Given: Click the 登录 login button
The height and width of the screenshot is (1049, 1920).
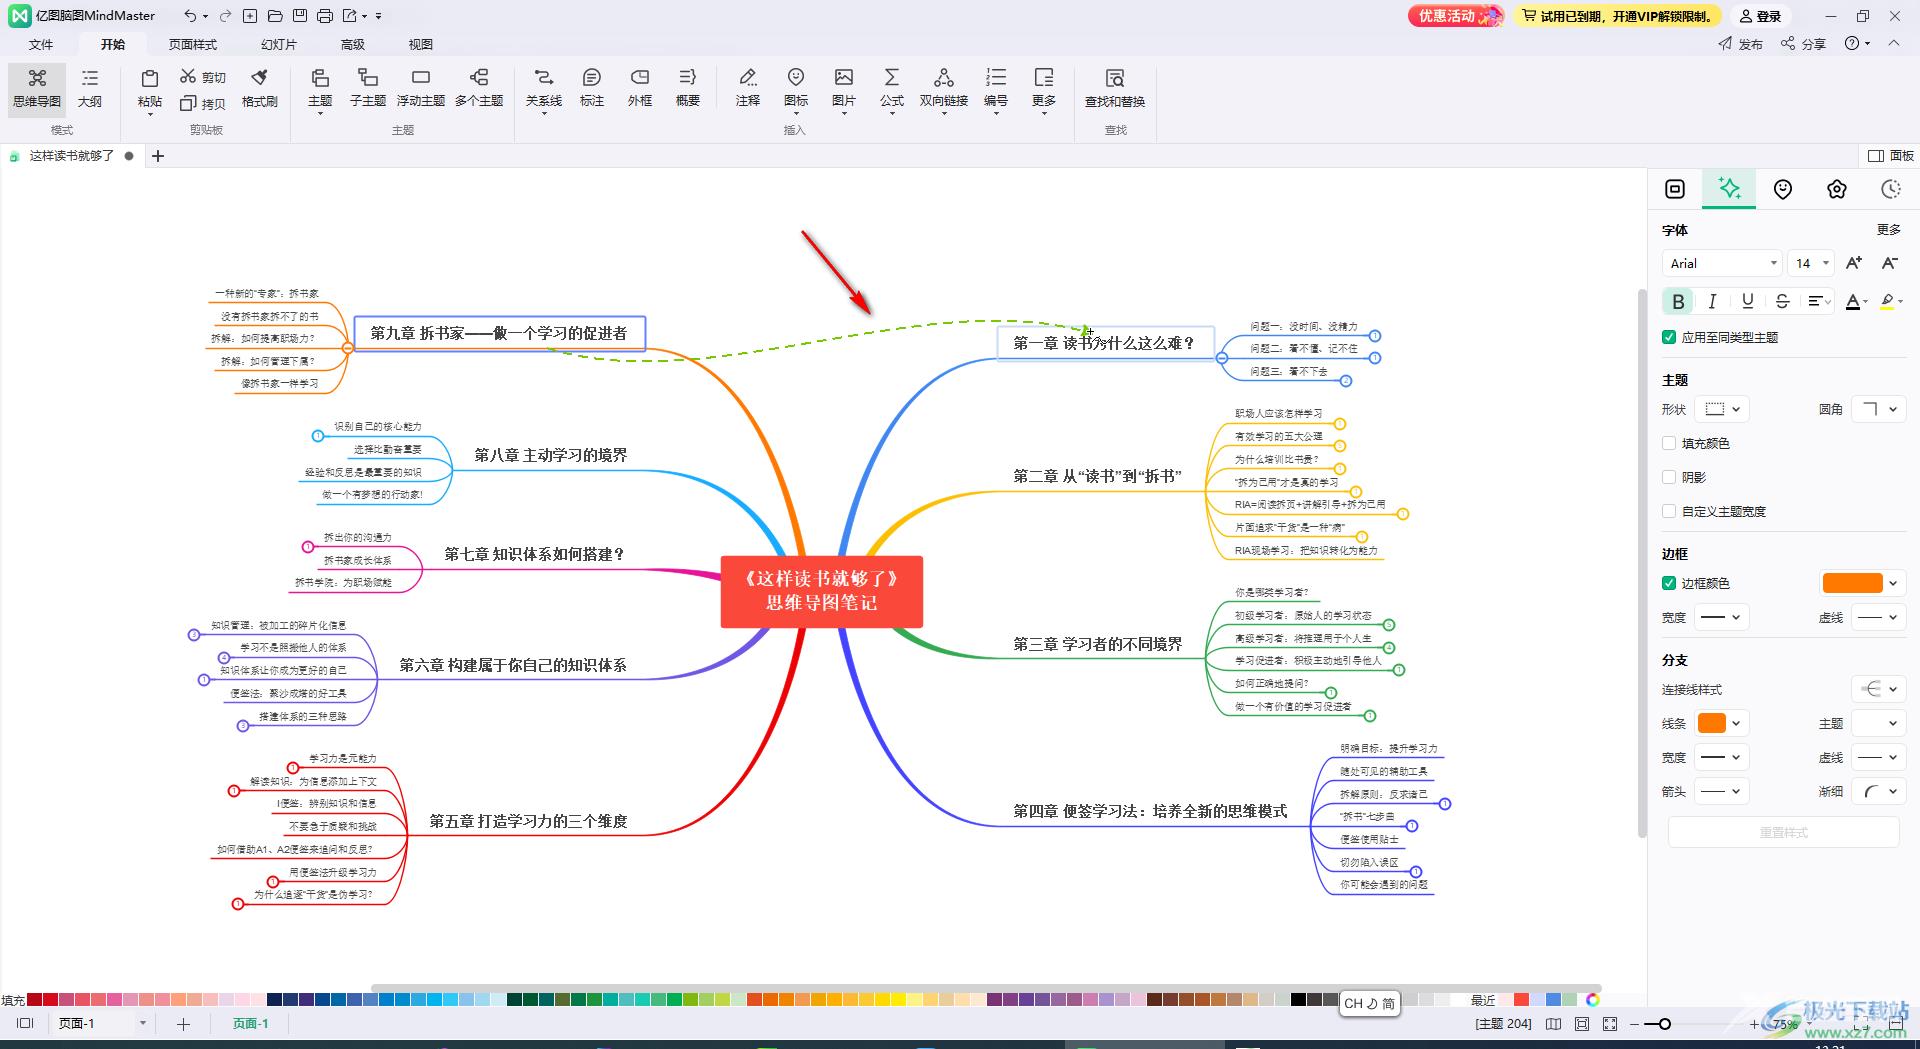Looking at the screenshot, I should point(1761,16).
